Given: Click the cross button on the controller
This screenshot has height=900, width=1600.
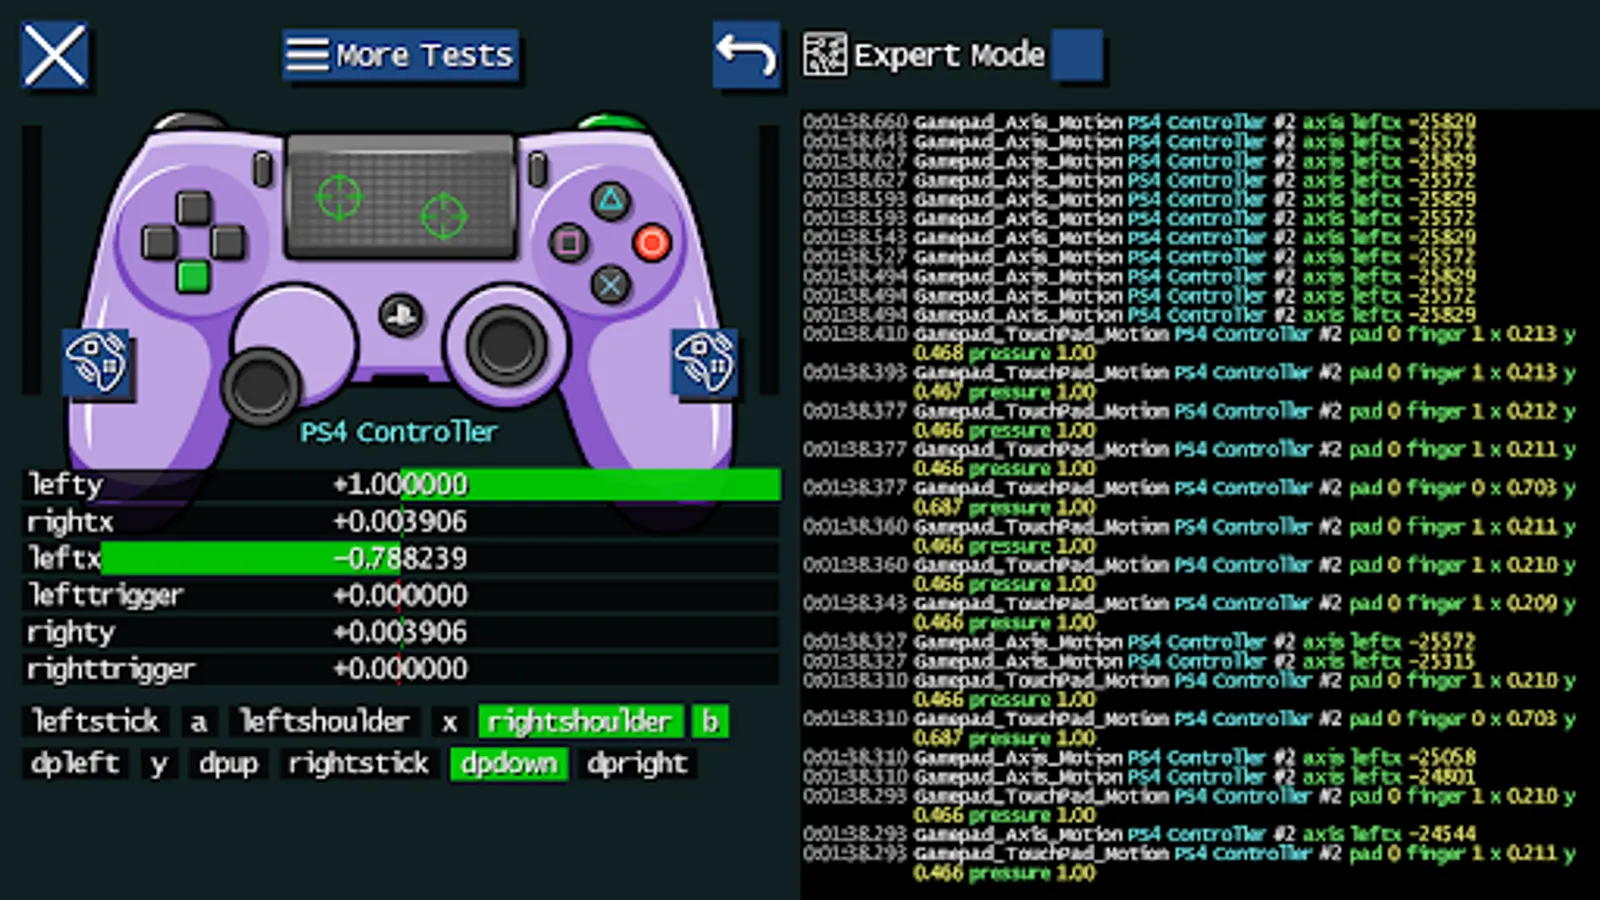Looking at the screenshot, I should point(610,284).
